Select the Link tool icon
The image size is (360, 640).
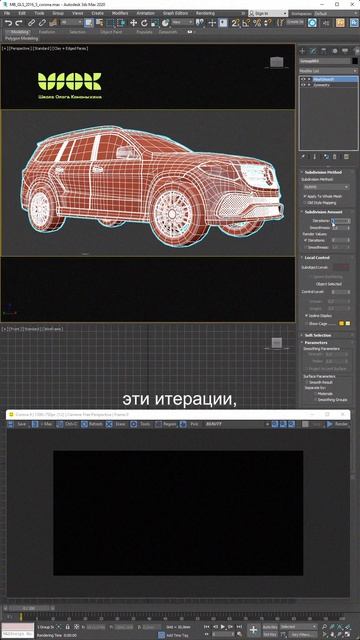click(x=31, y=23)
